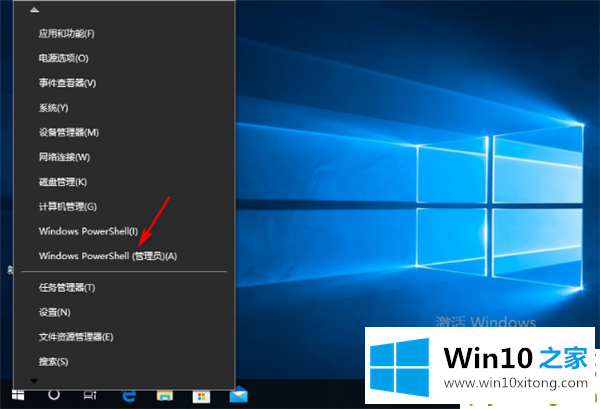Launch Windows PowerShell(I)
This screenshot has width=600, height=409.
[x=124, y=231]
